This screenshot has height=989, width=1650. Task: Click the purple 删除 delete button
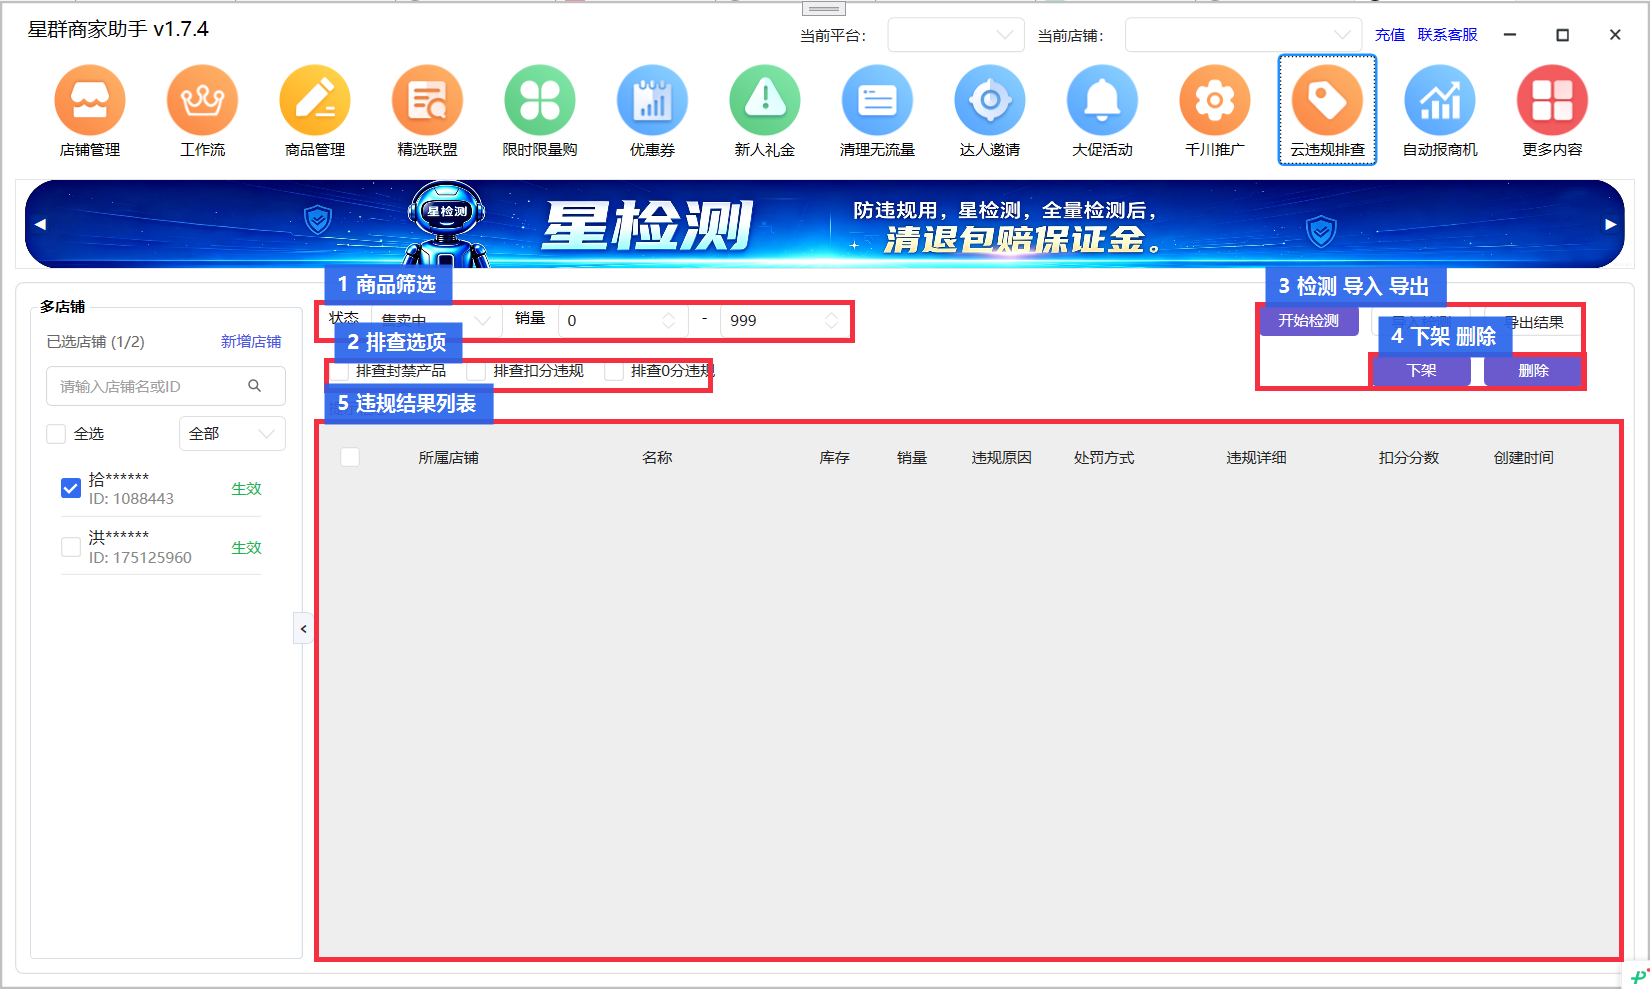pos(1533,371)
